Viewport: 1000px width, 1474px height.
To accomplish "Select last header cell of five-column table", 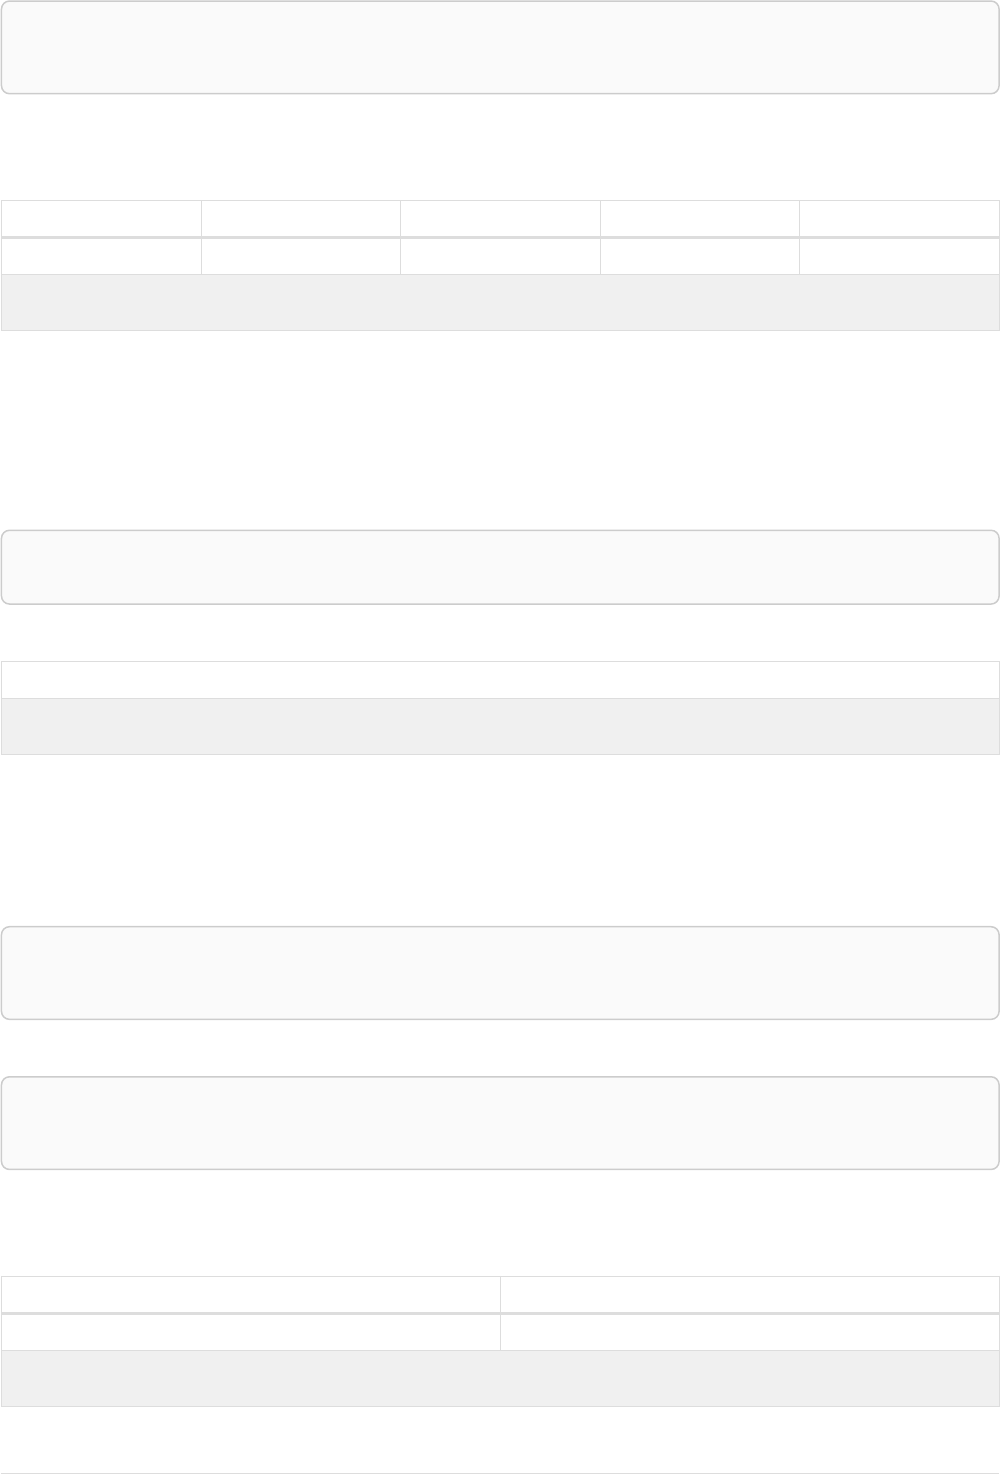I will coord(899,219).
